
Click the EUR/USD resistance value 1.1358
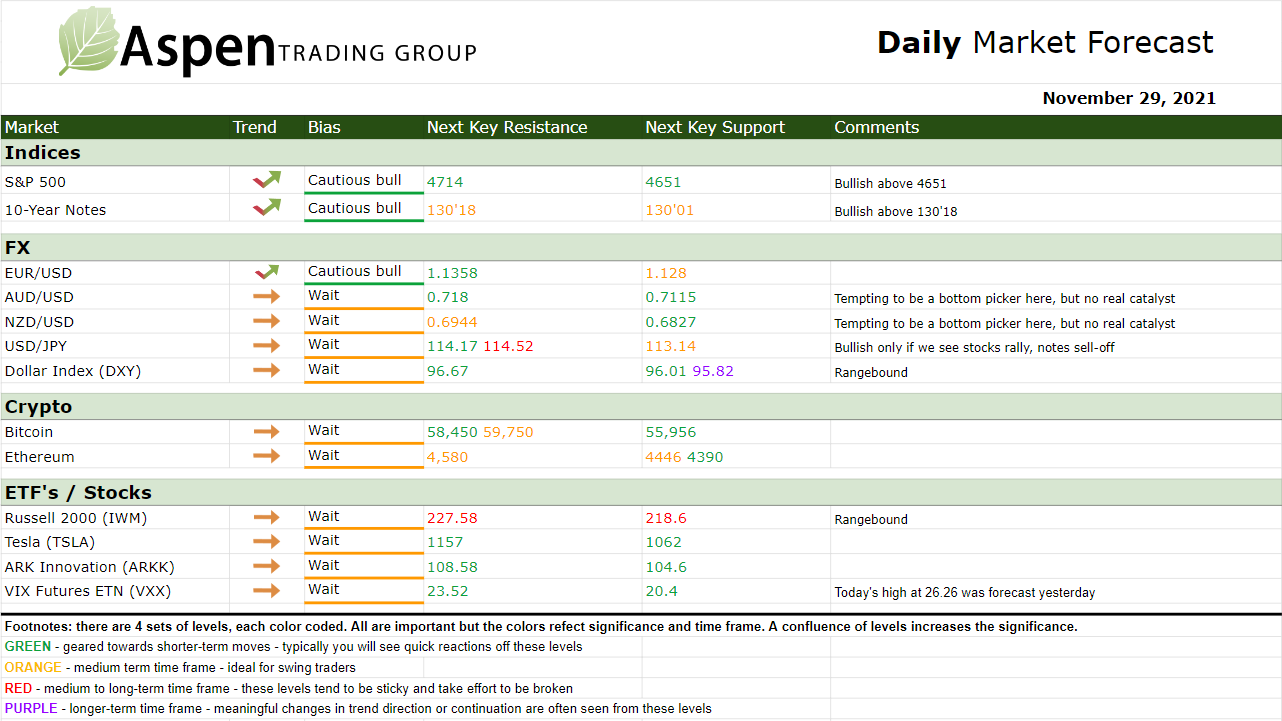click(452, 273)
